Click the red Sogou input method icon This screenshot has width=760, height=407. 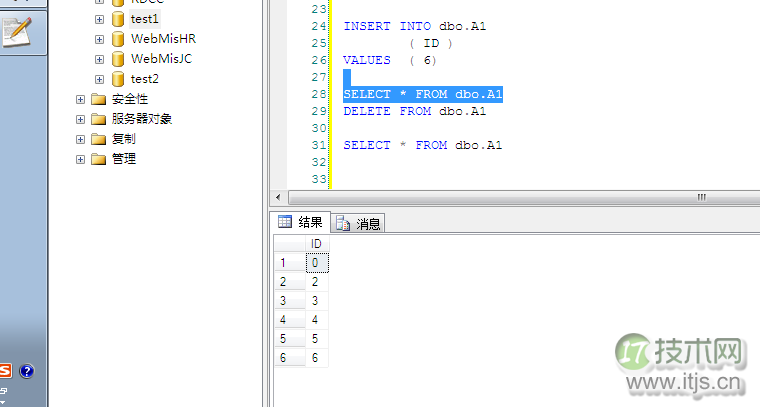click(x=5, y=371)
